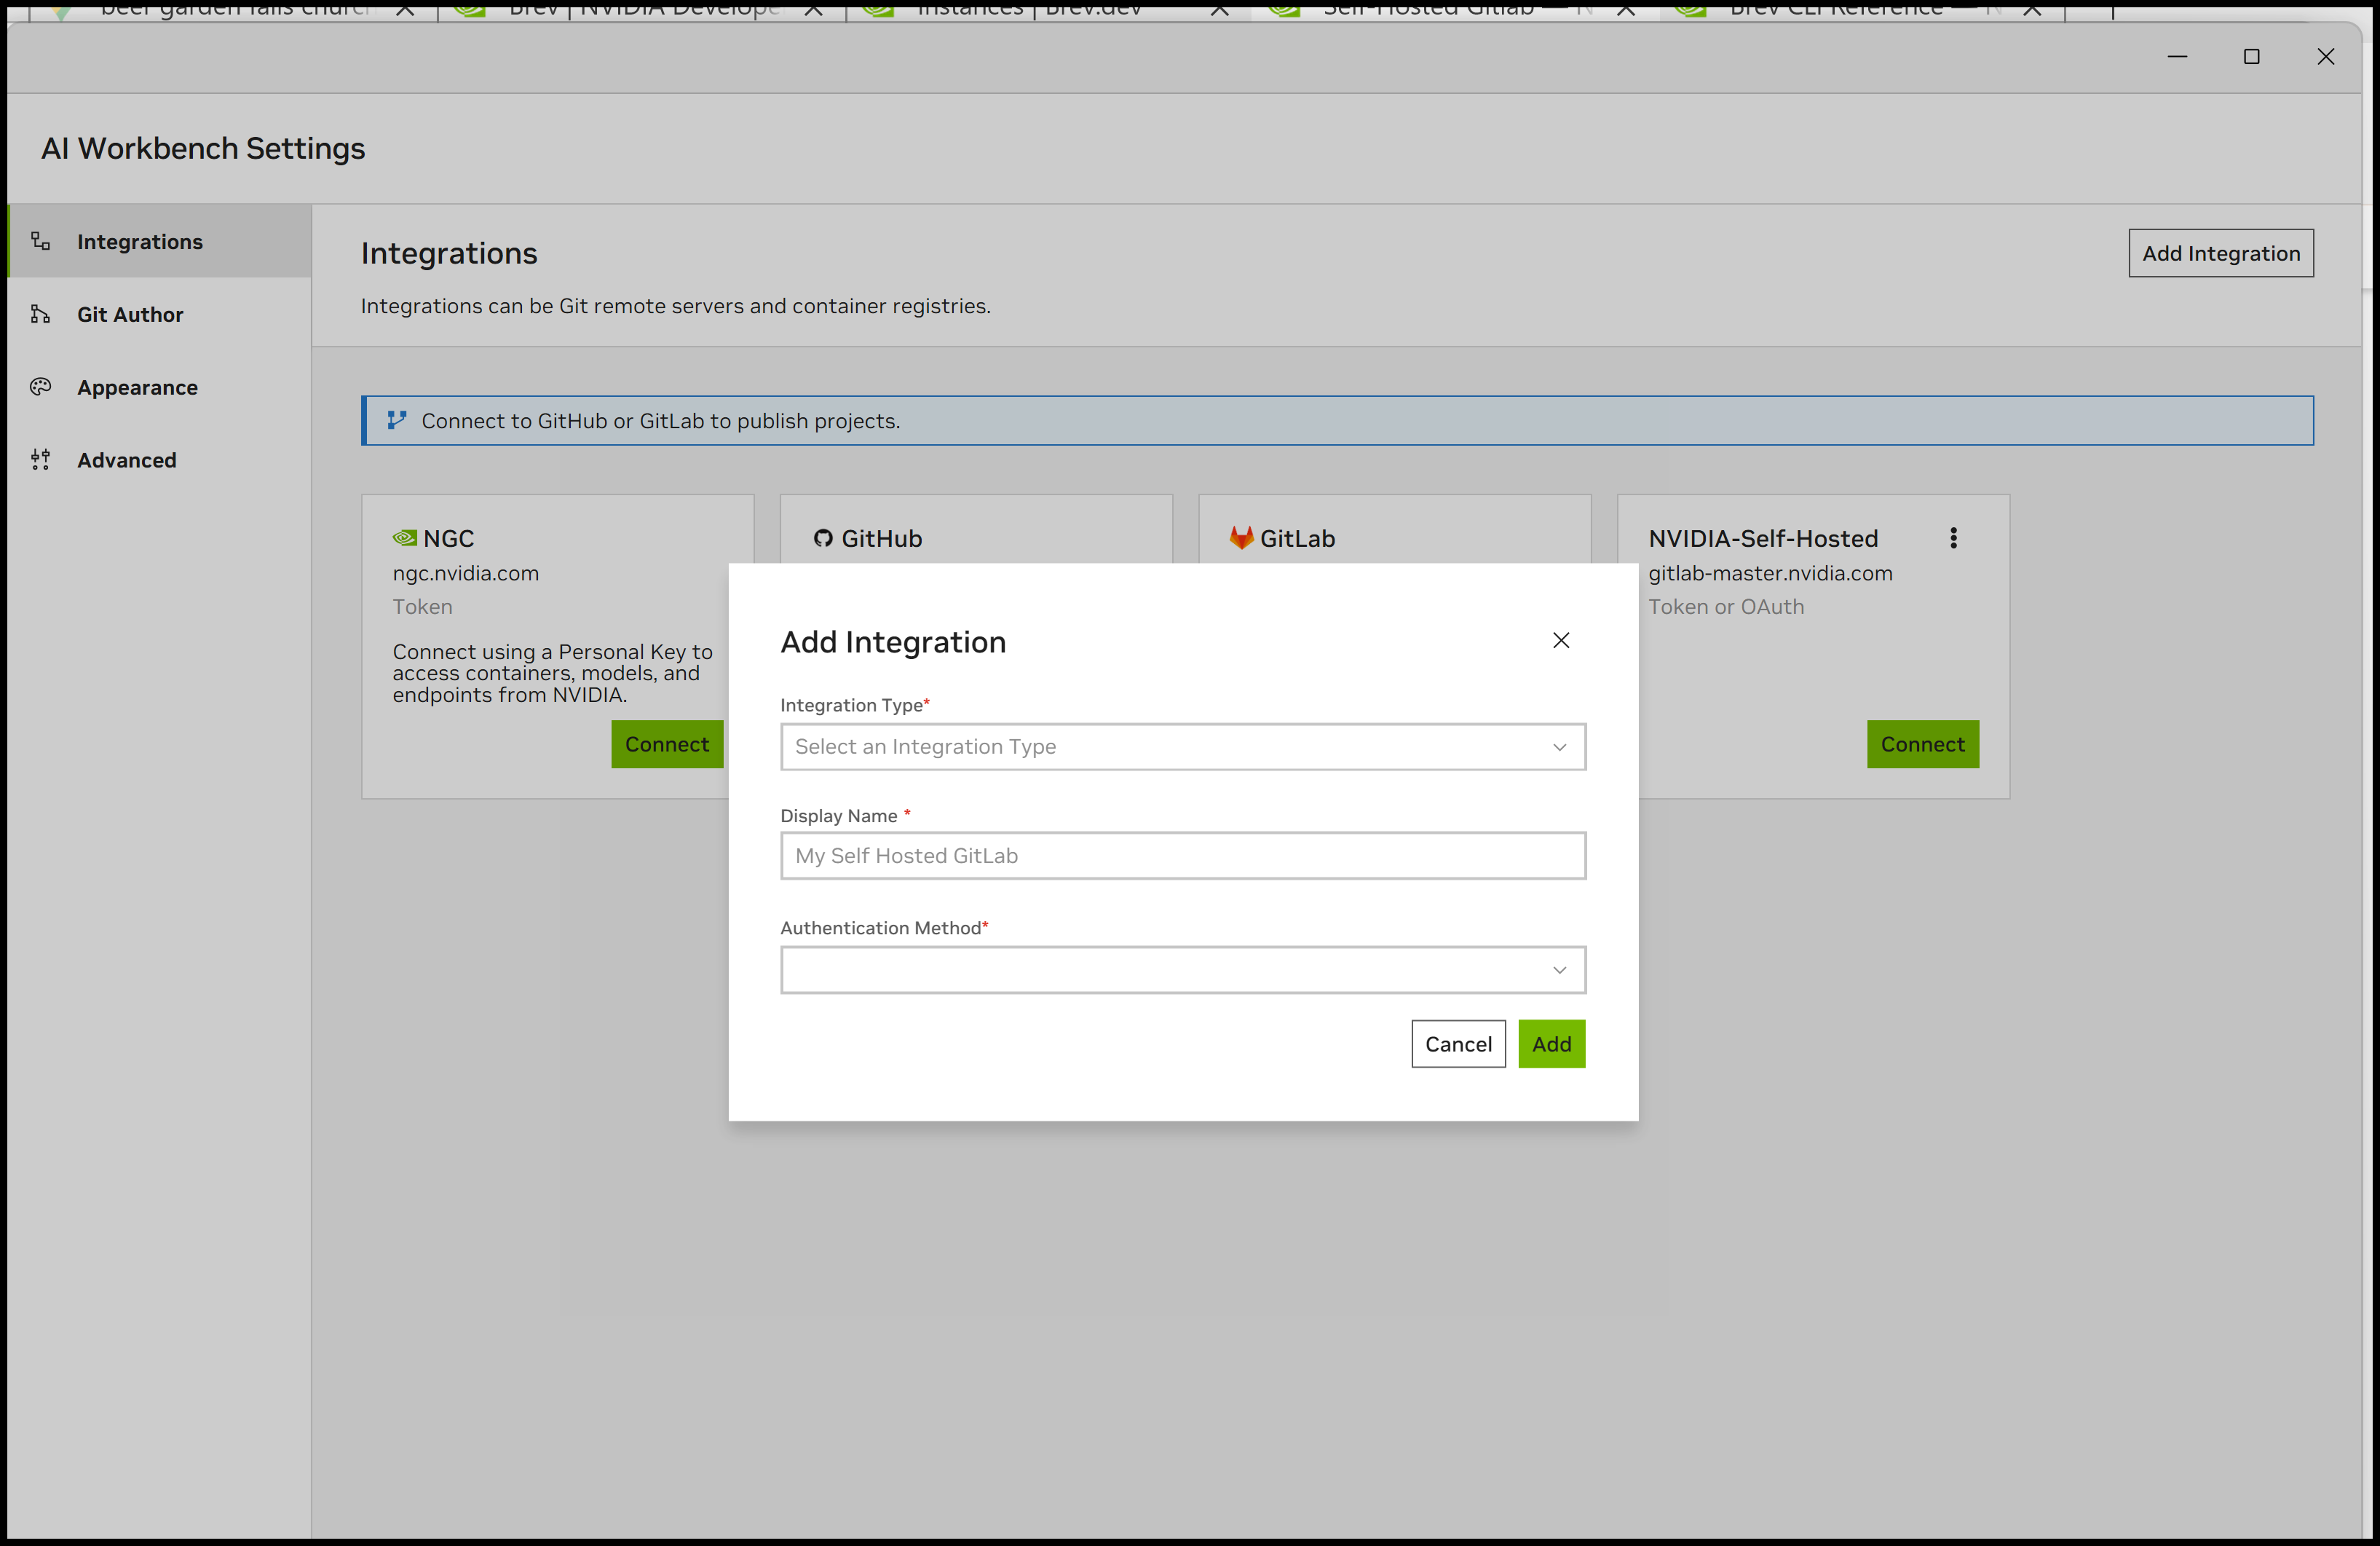Open the Authentication Method dropdown
This screenshot has height=1546, width=2380.
[x=1183, y=970]
